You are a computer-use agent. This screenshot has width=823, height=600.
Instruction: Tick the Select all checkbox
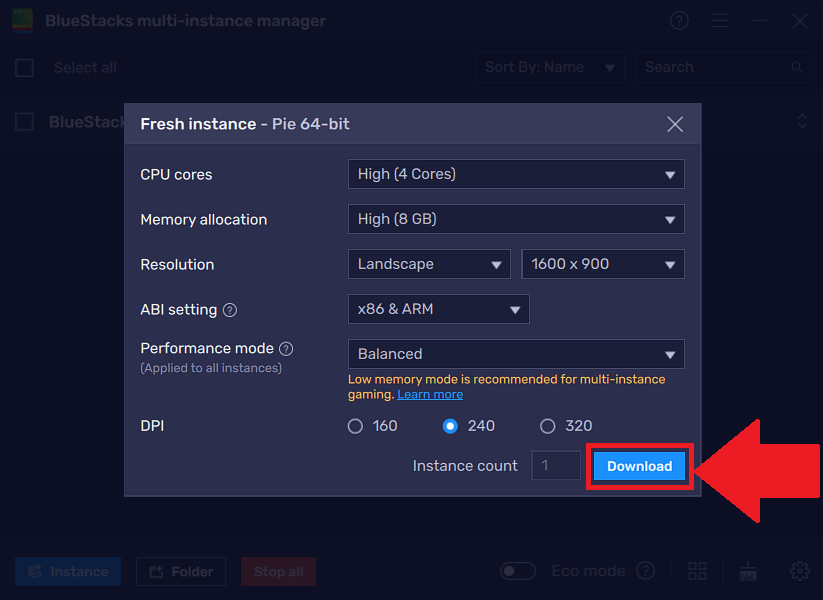24,68
